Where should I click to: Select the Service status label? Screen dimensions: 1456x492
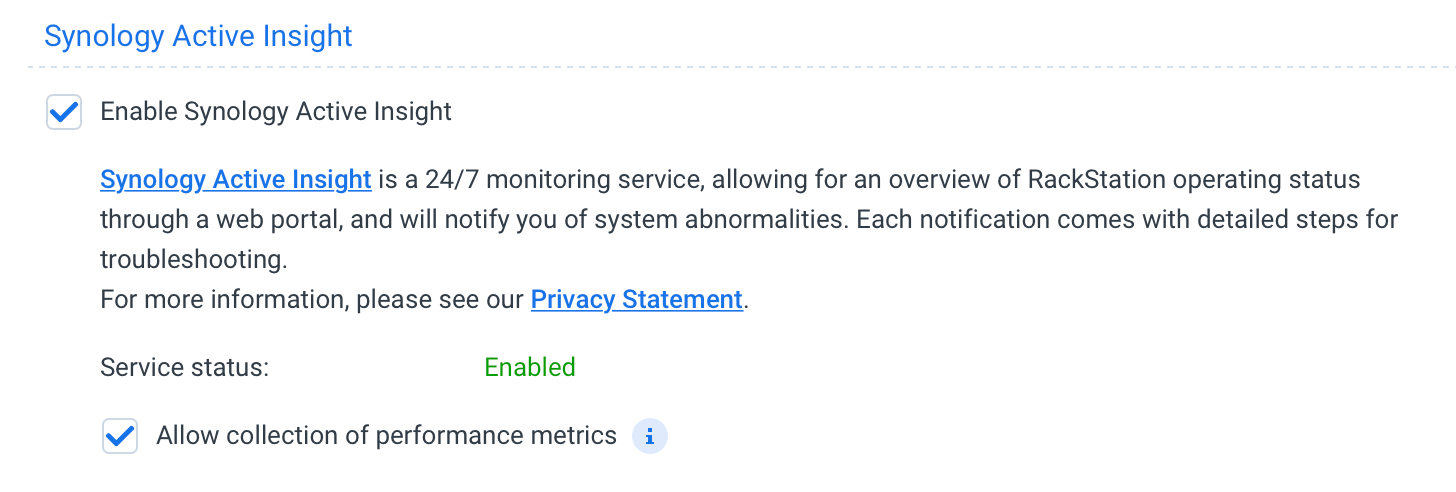point(185,367)
